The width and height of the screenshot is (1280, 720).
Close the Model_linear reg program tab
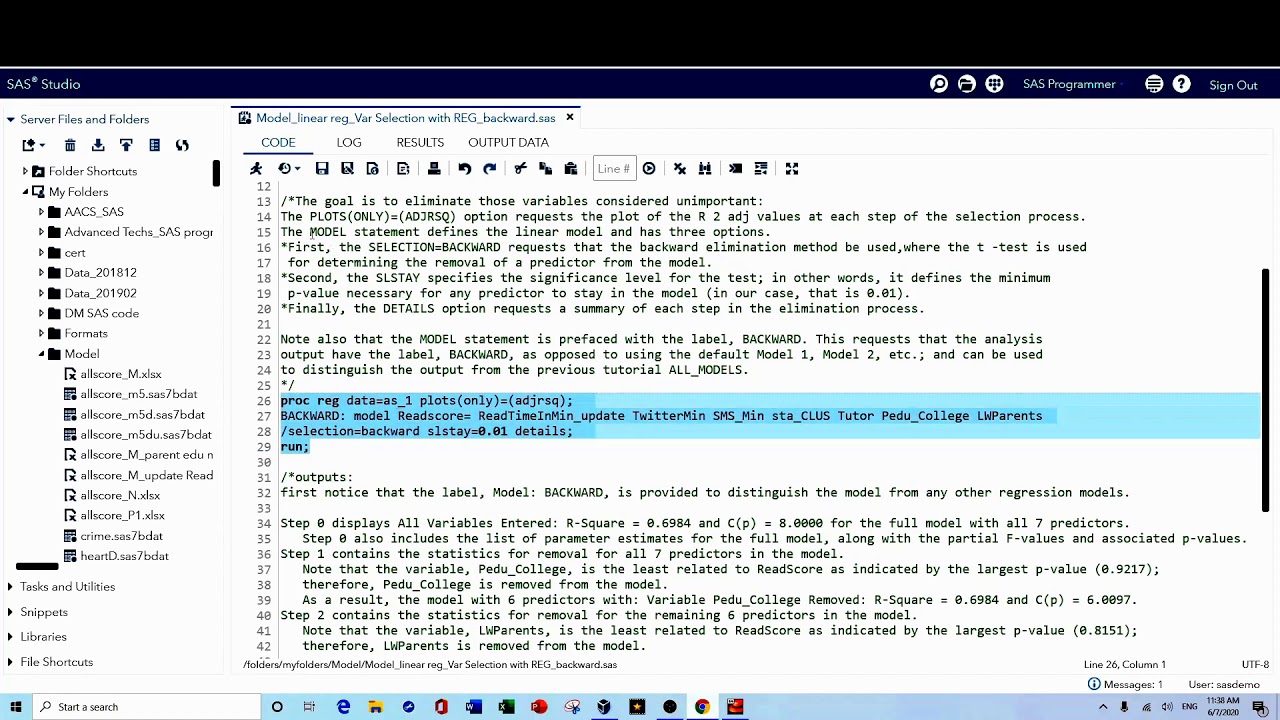[x=570, y=118]
